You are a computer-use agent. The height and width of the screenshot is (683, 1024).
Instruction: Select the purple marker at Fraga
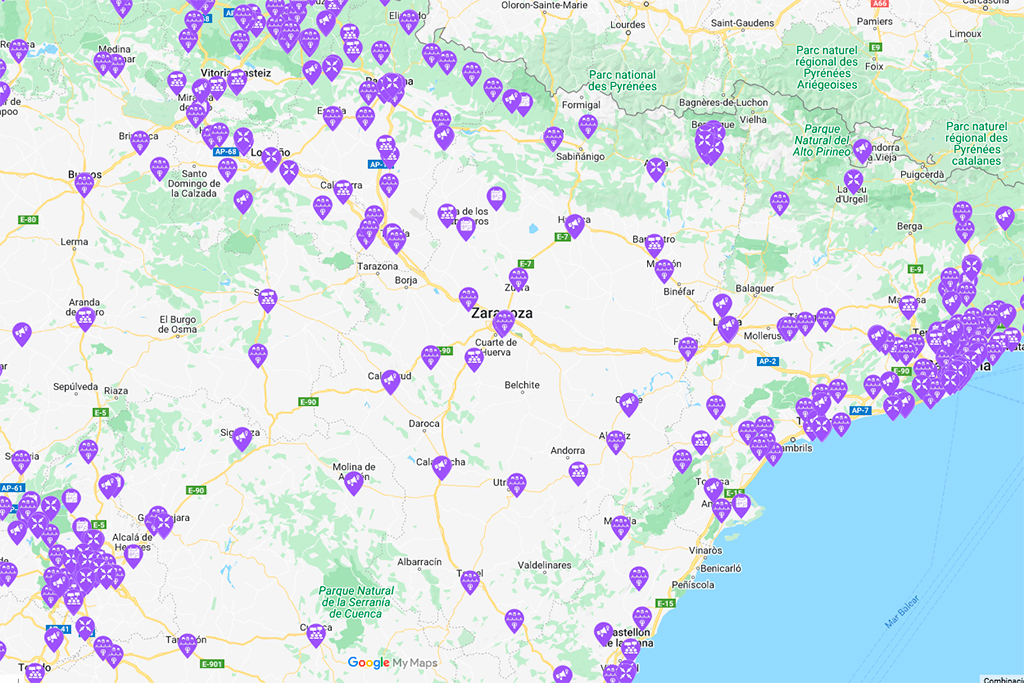coord(688,349)
